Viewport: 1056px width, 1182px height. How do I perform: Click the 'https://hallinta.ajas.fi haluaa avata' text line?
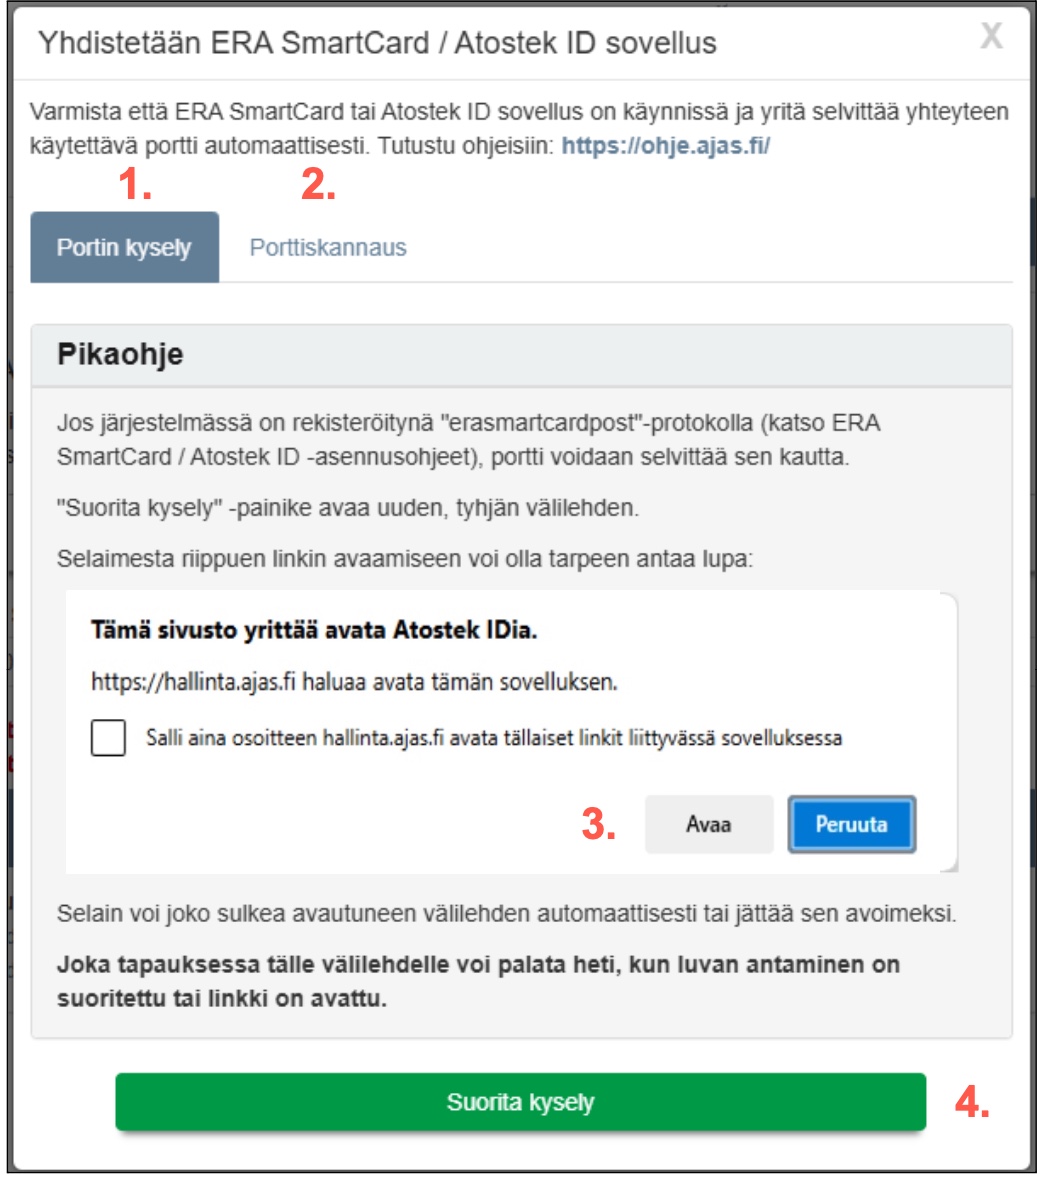click(x=354, y=683)
